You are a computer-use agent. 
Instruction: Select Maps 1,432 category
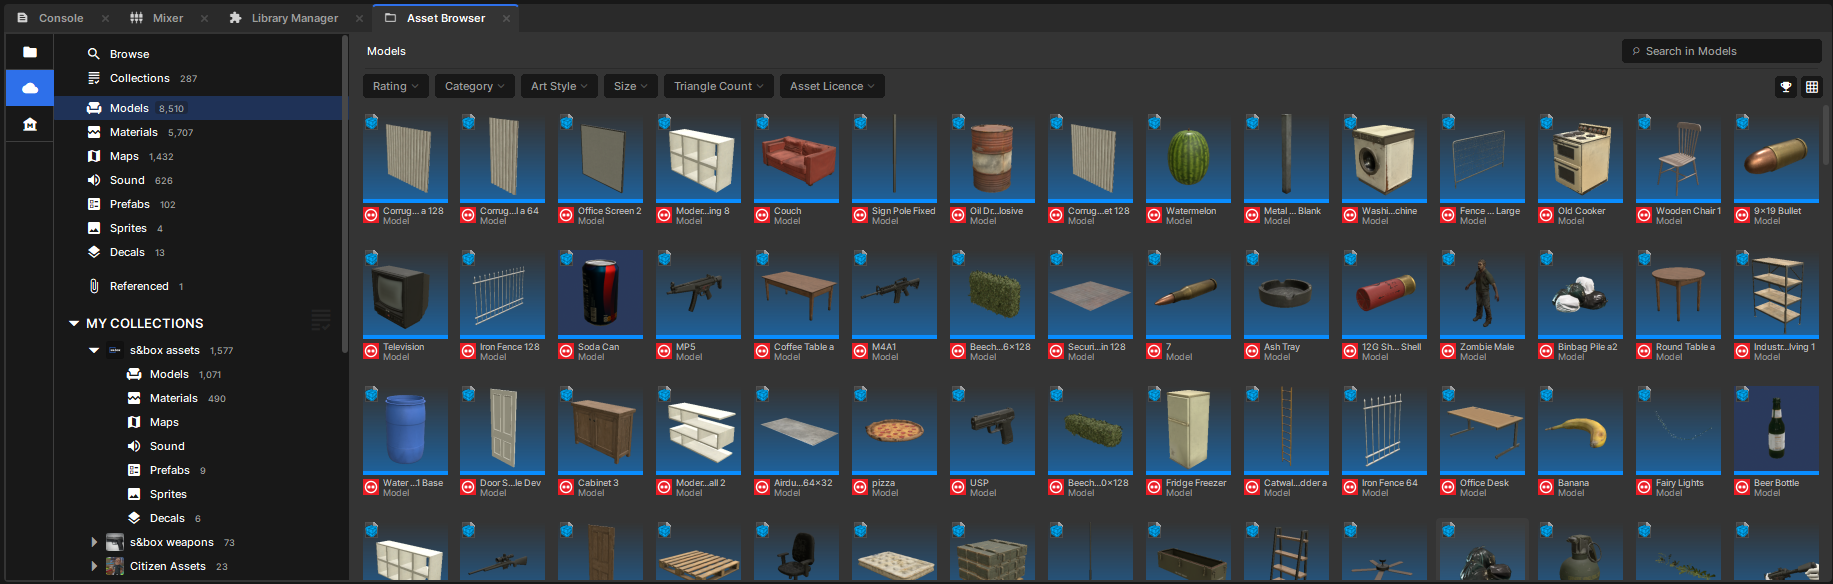pos(199,156)
